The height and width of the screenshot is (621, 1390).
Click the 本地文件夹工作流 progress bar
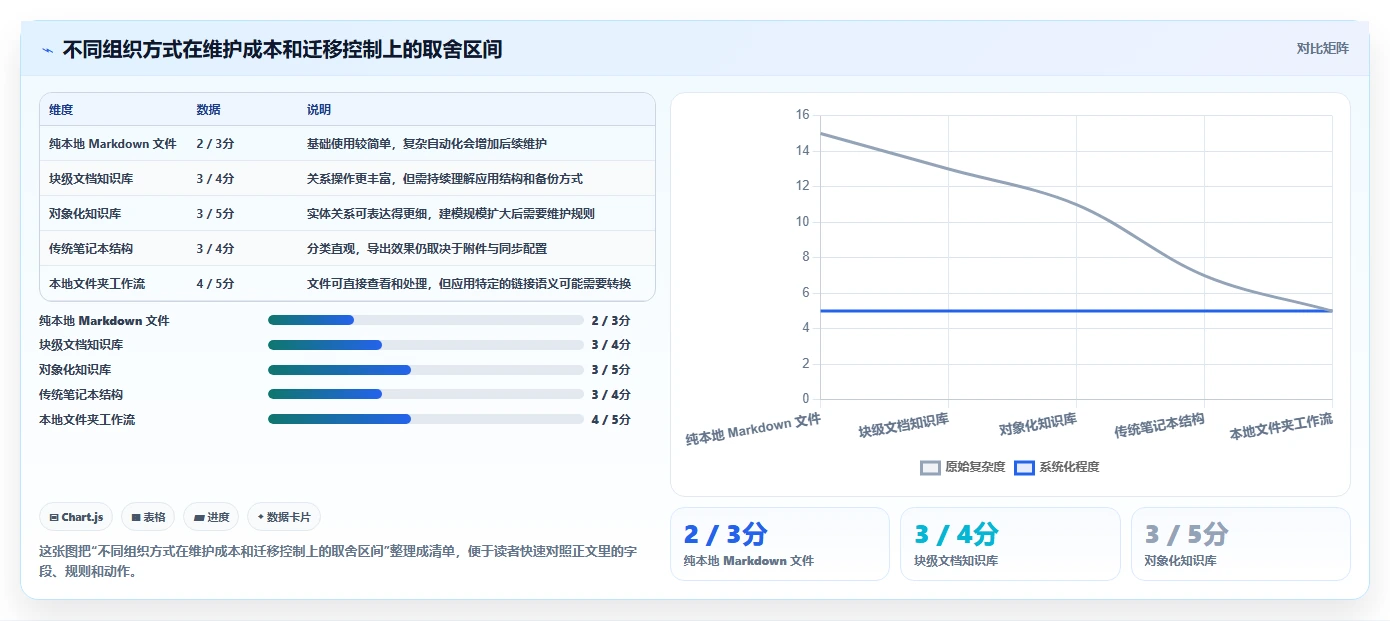coord(425,419)
